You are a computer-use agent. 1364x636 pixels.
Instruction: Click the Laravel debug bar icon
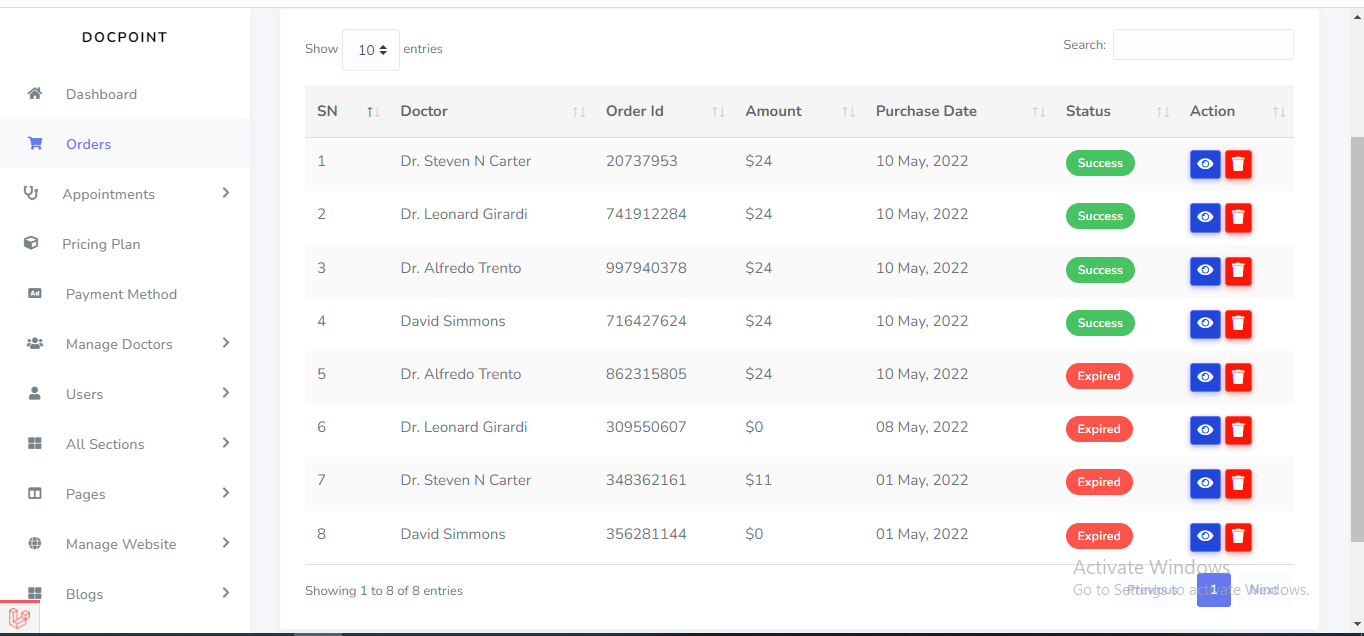19,619
